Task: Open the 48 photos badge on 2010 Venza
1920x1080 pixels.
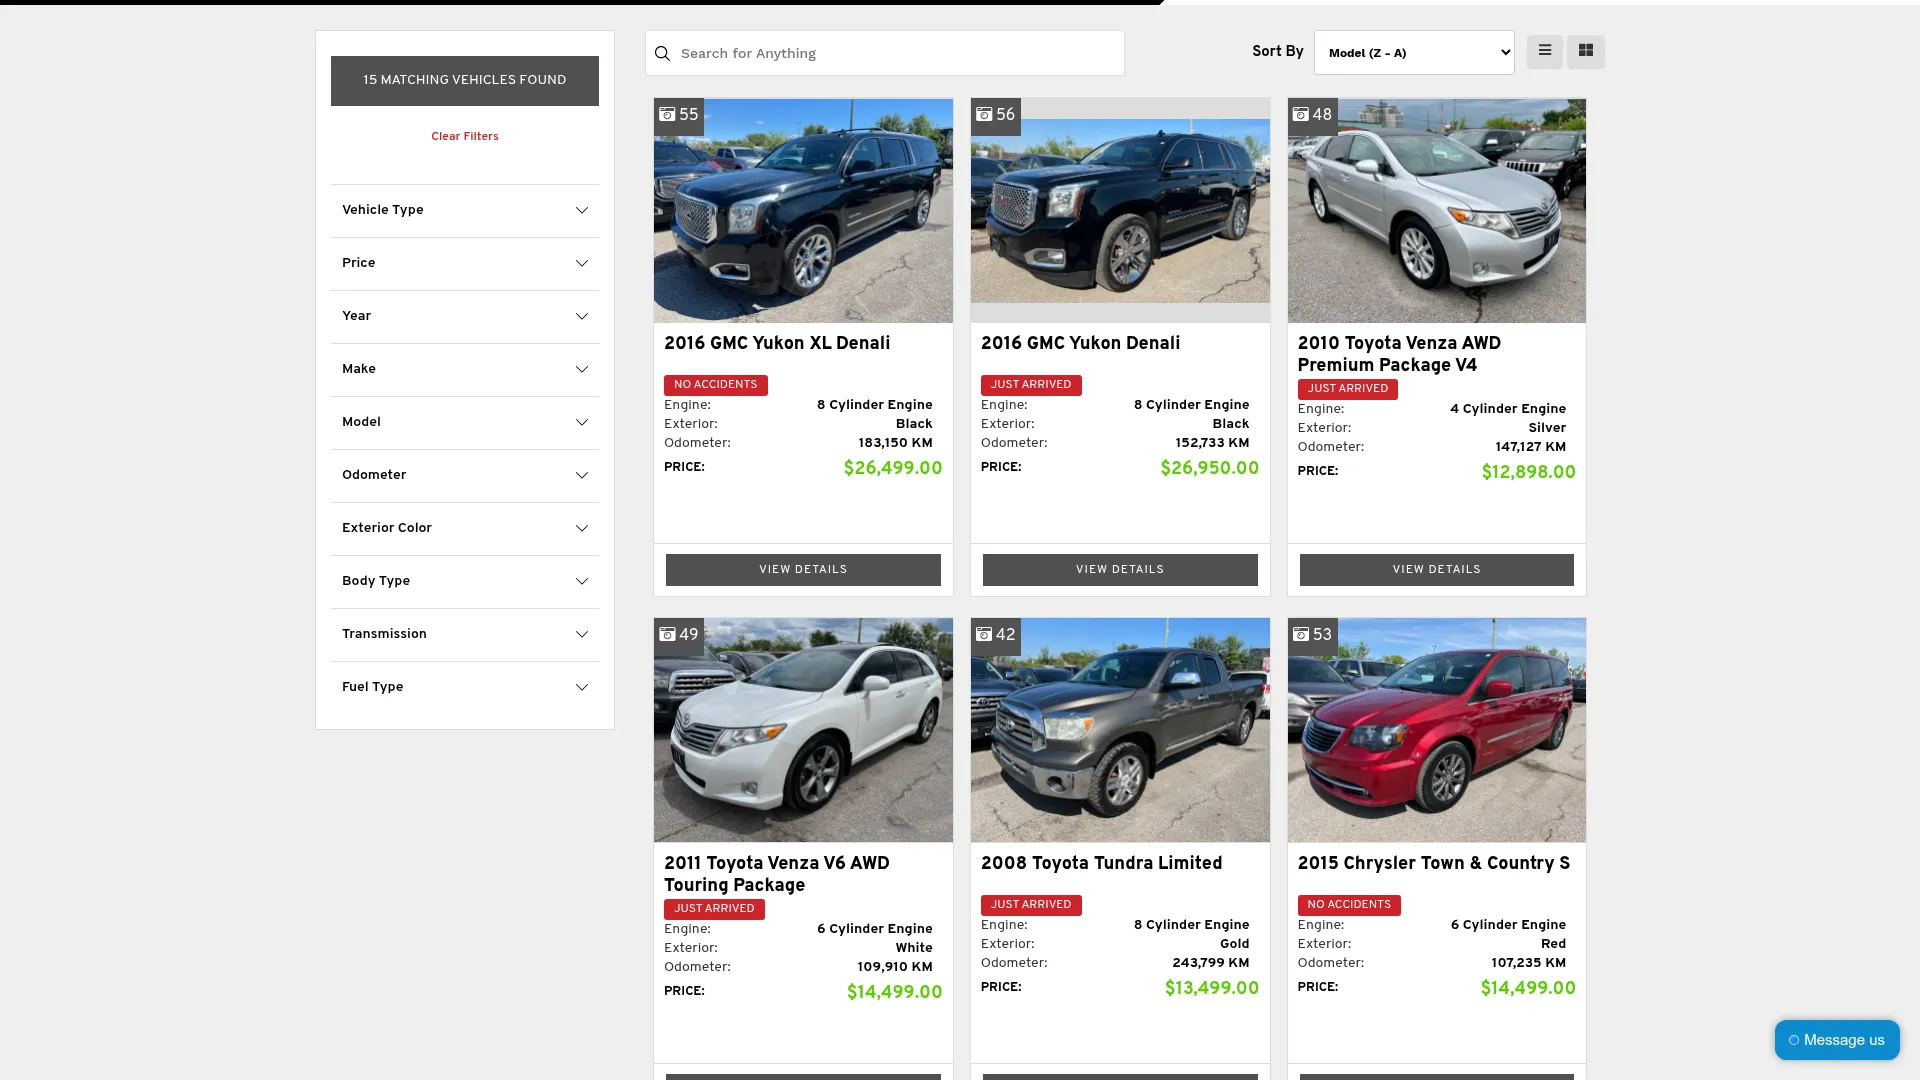Action: click(1312, 115)
